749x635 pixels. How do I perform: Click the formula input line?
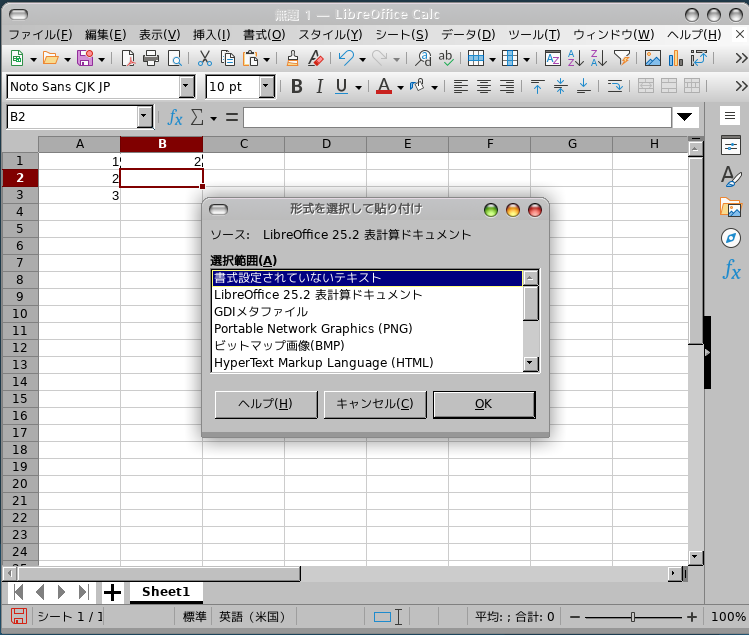pyautogui.click(x=457, y=117)
